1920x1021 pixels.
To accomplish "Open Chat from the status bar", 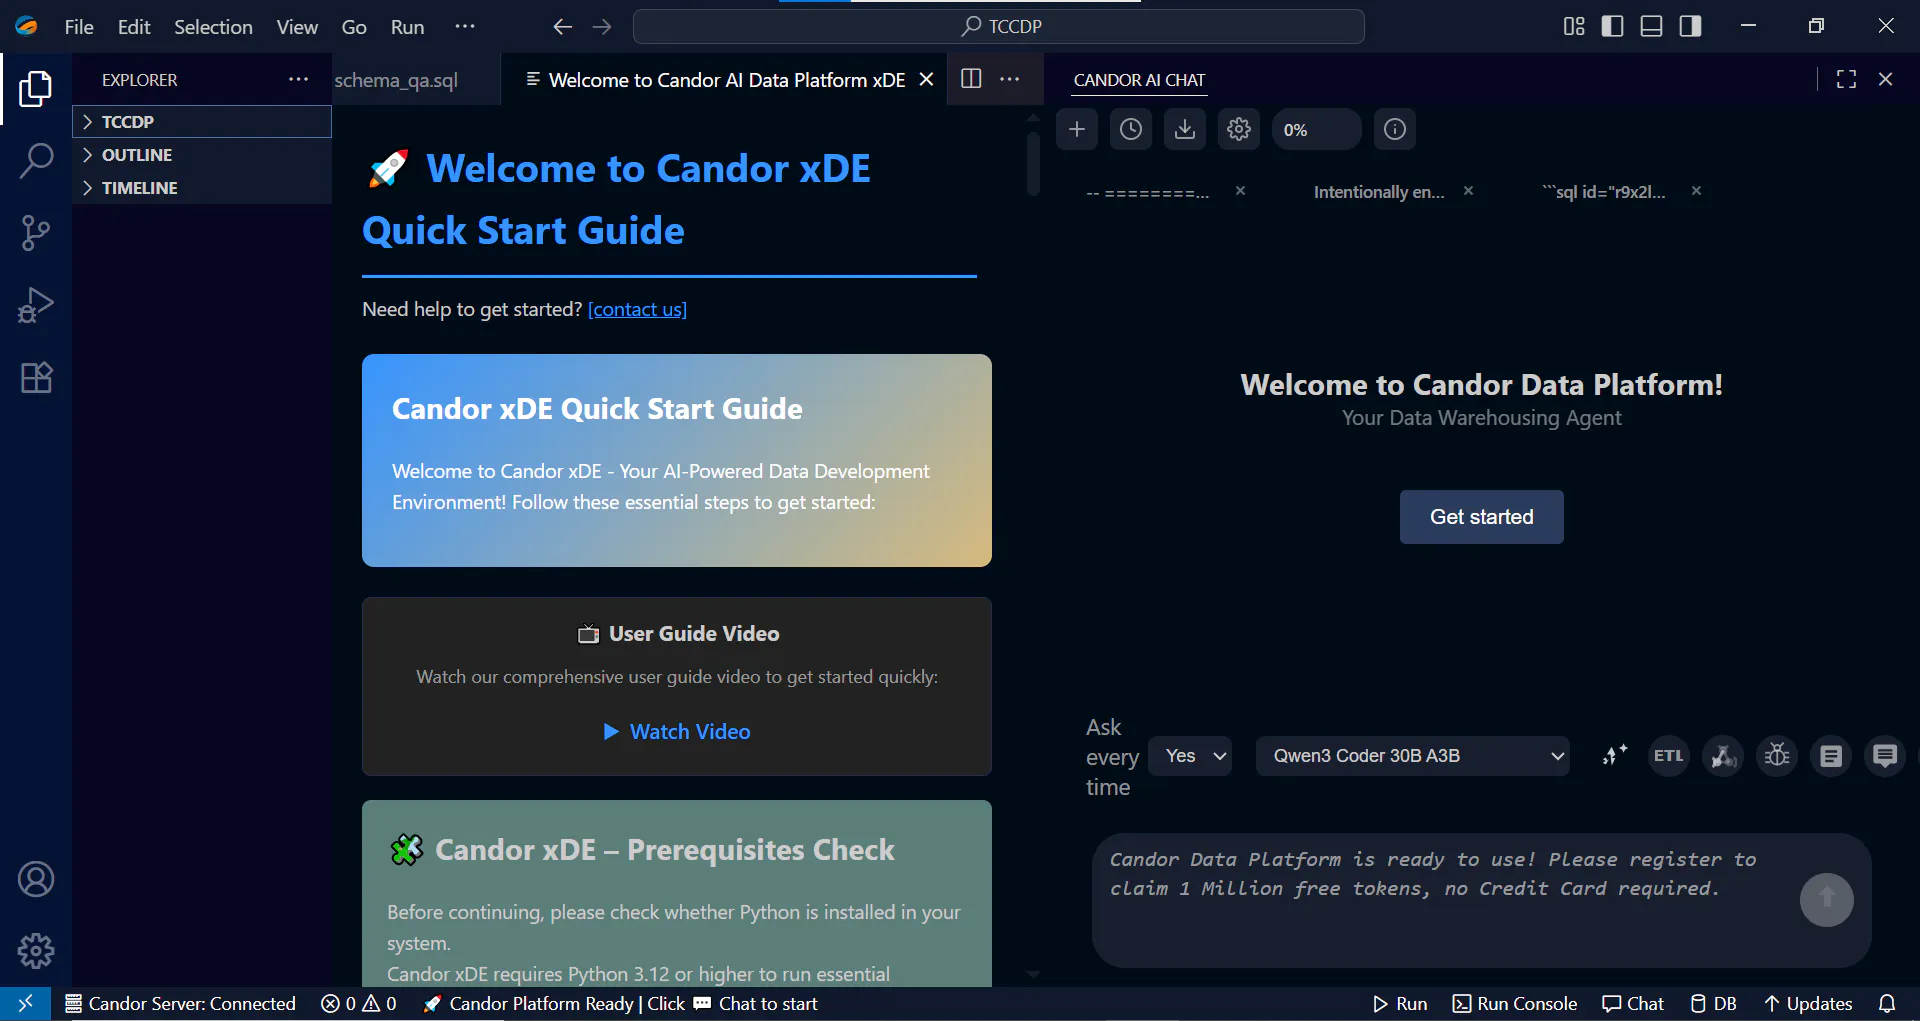I will (x=1632, y=1004).
